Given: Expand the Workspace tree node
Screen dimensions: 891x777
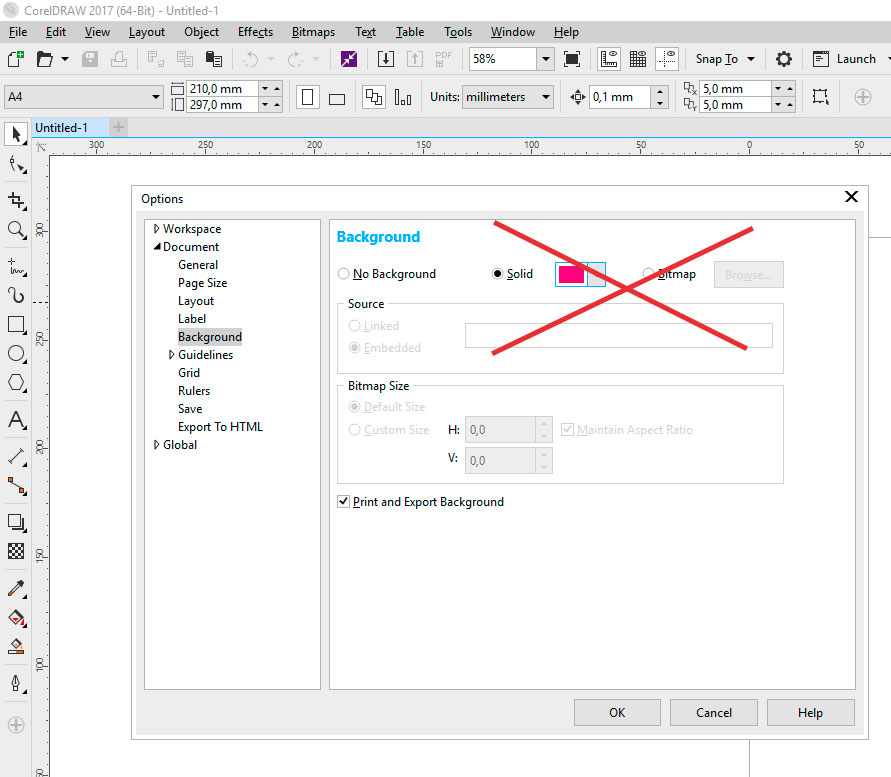Looking at the screenshot, I should coord(156,228).
